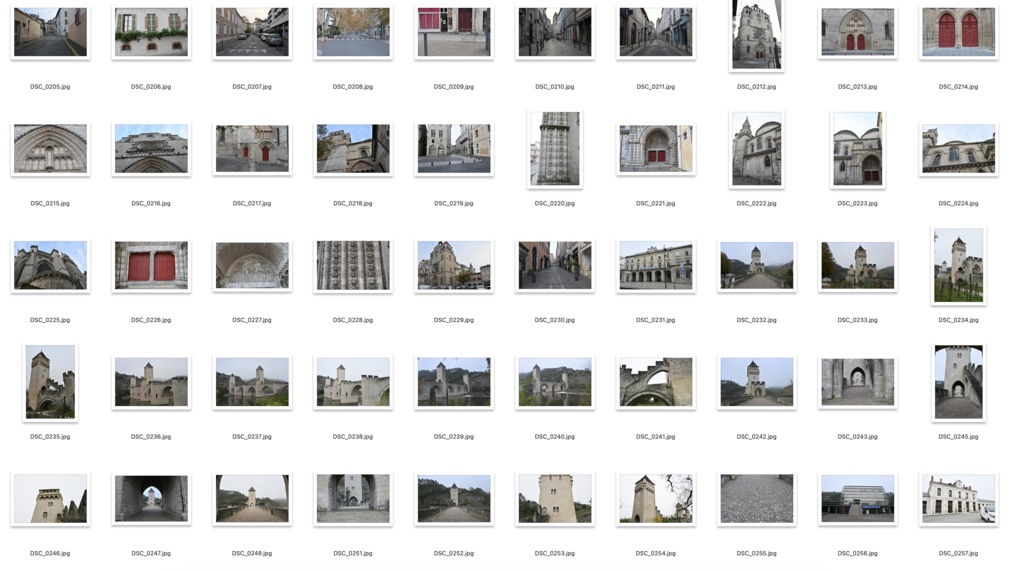Select the DSC_0221.jpg portal thumbnail
Screen dimensions: 1024x571
[x=656, y=149]
